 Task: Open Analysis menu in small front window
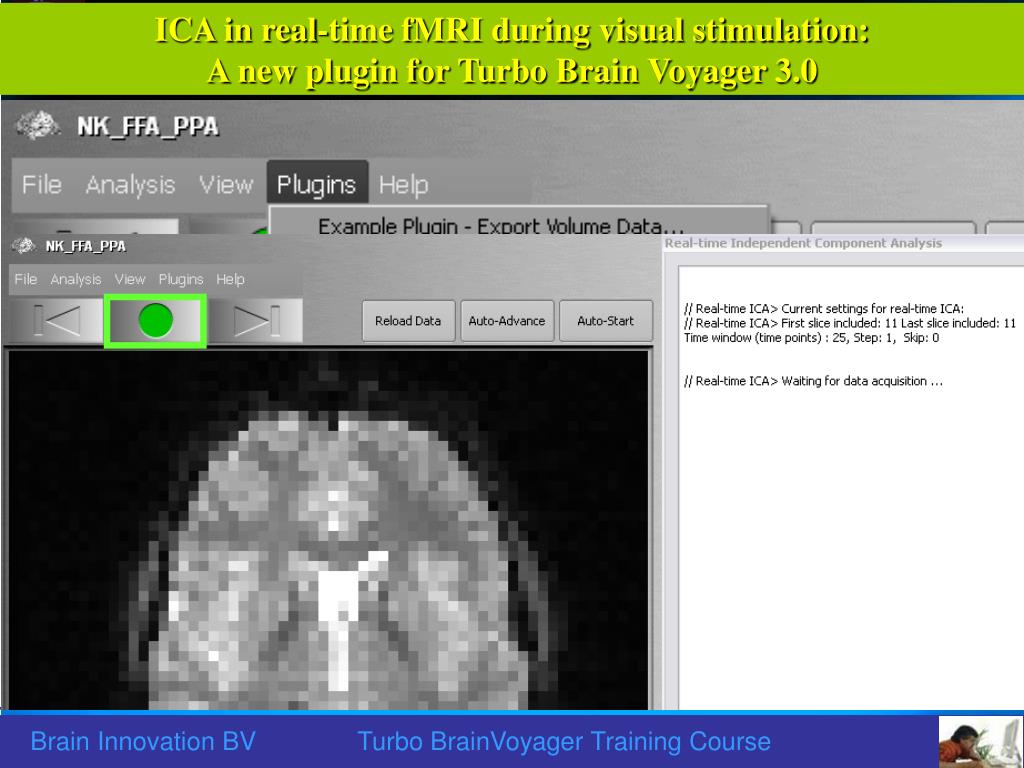pos(76,280)
